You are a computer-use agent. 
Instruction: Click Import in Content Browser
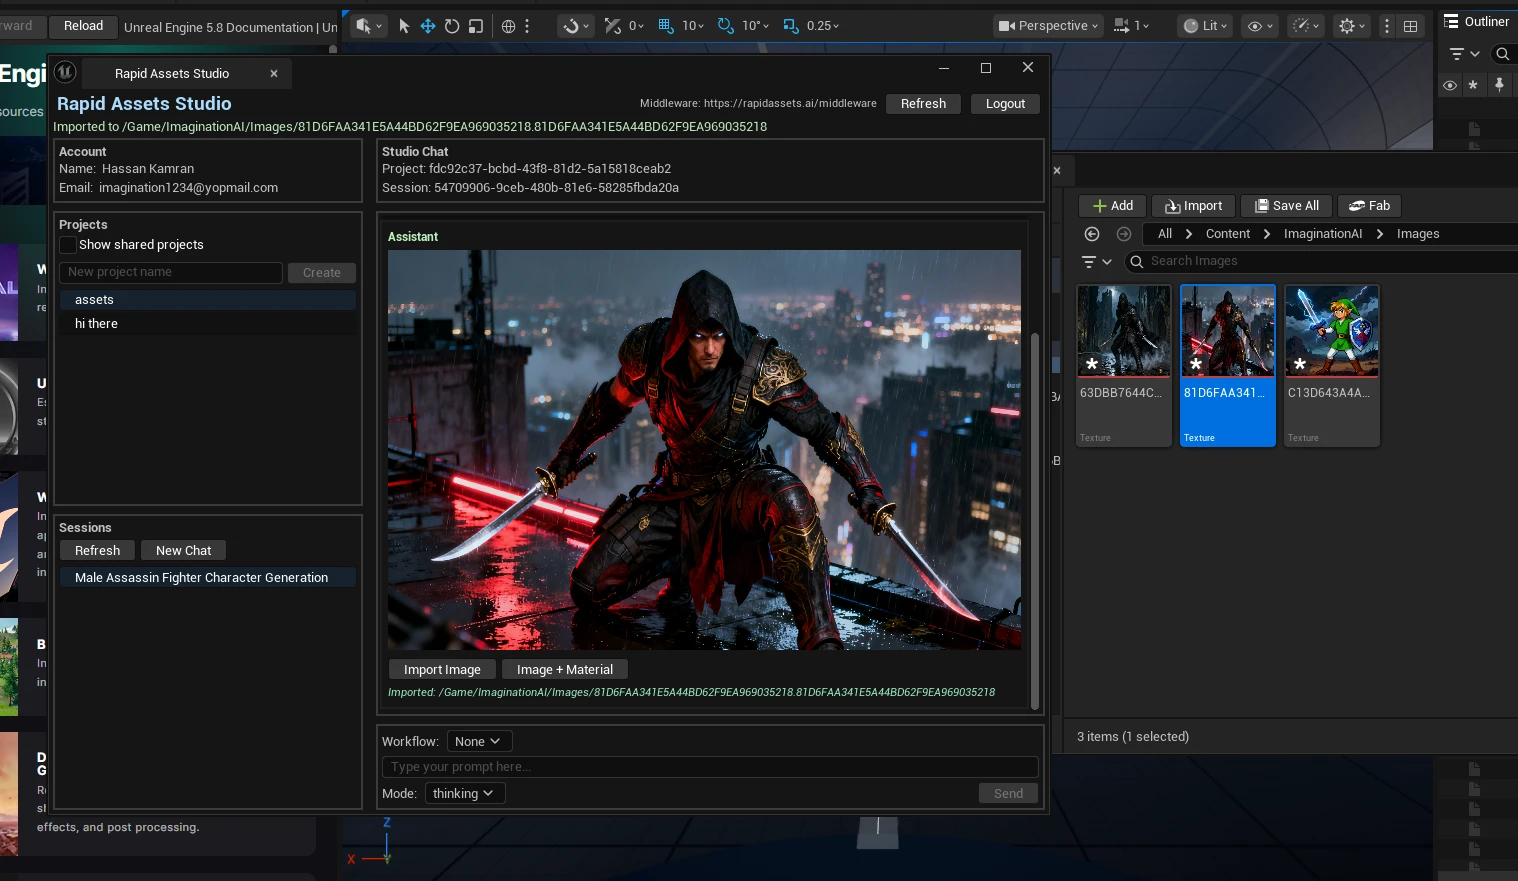[1194, 205]
